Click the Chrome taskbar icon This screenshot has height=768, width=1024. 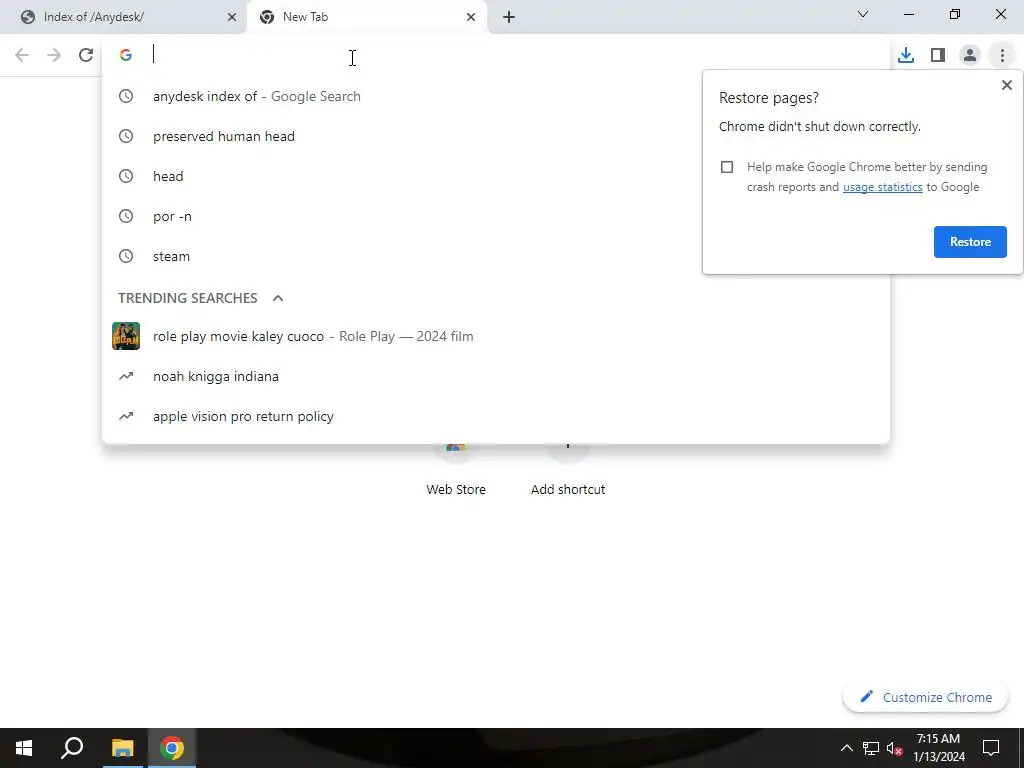172,748
